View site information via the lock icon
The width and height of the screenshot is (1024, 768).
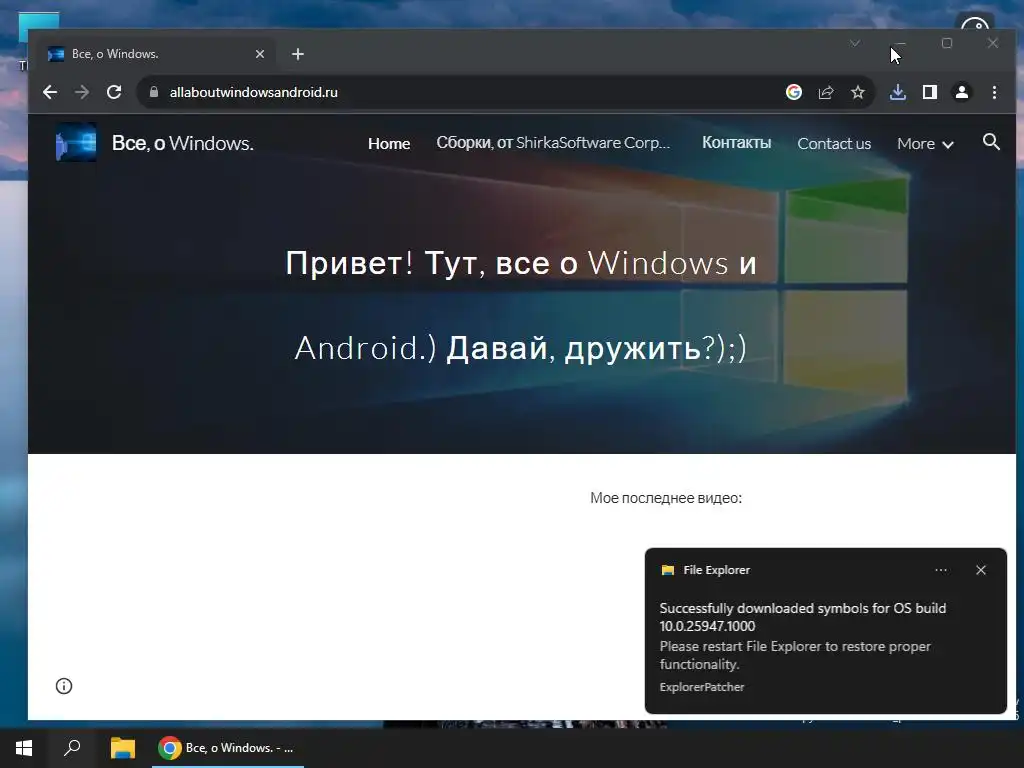pos(154,92)
